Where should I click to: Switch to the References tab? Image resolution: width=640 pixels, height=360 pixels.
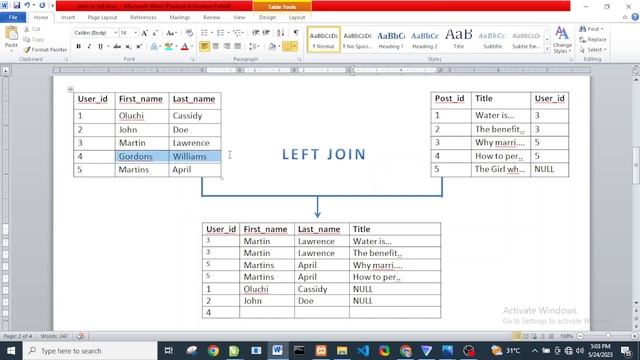click(x=143, y=18)
